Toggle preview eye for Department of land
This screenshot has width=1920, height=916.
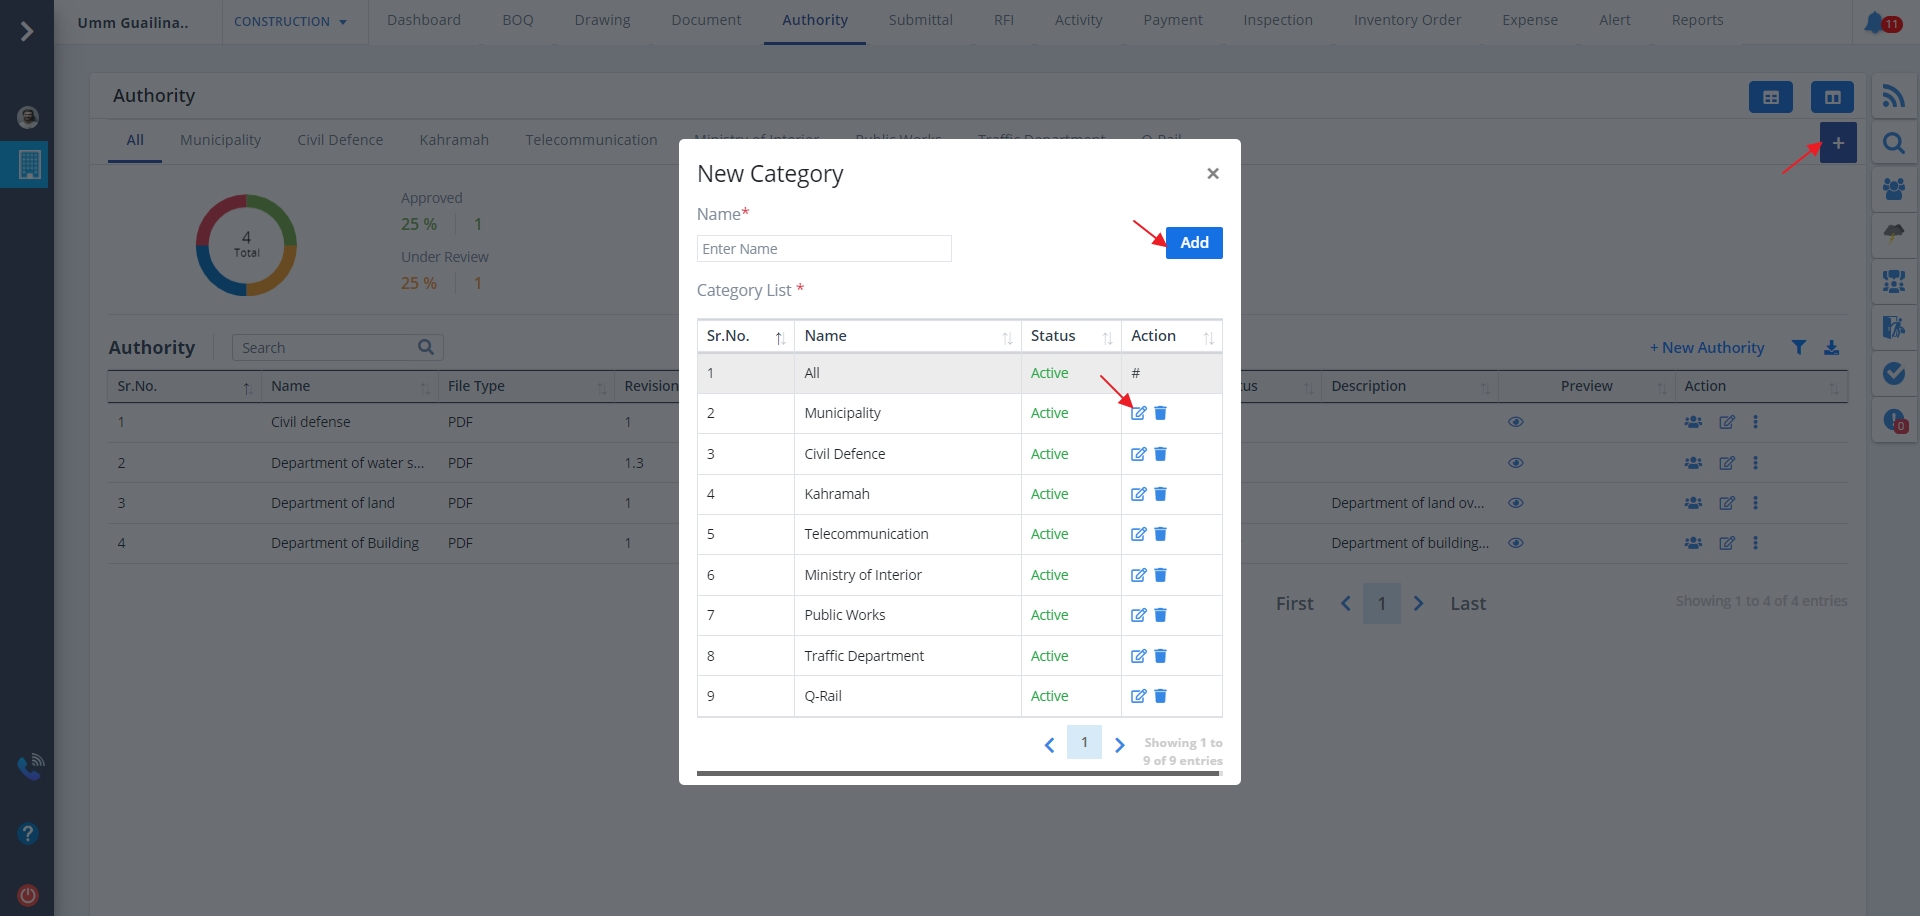[x=1515, y=503]
